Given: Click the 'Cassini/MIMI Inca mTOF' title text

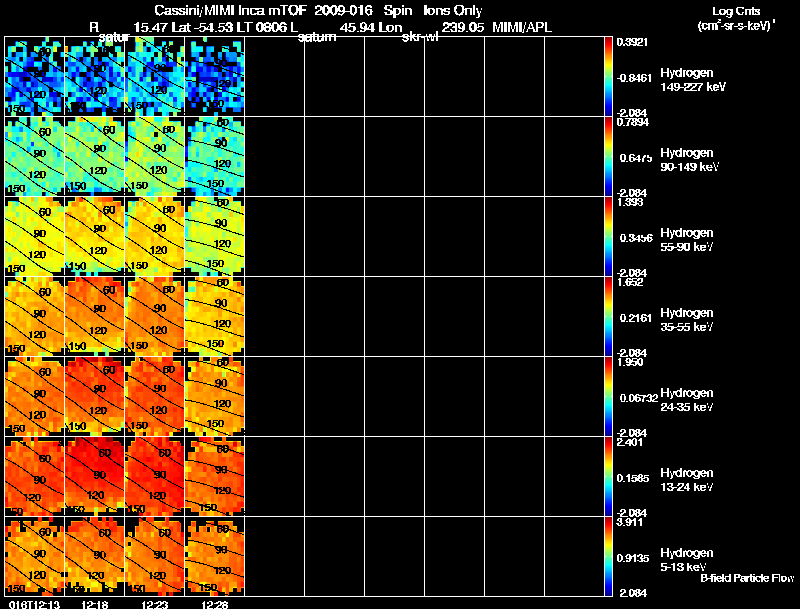Looking at the screenshot, I should click(230, 11).
